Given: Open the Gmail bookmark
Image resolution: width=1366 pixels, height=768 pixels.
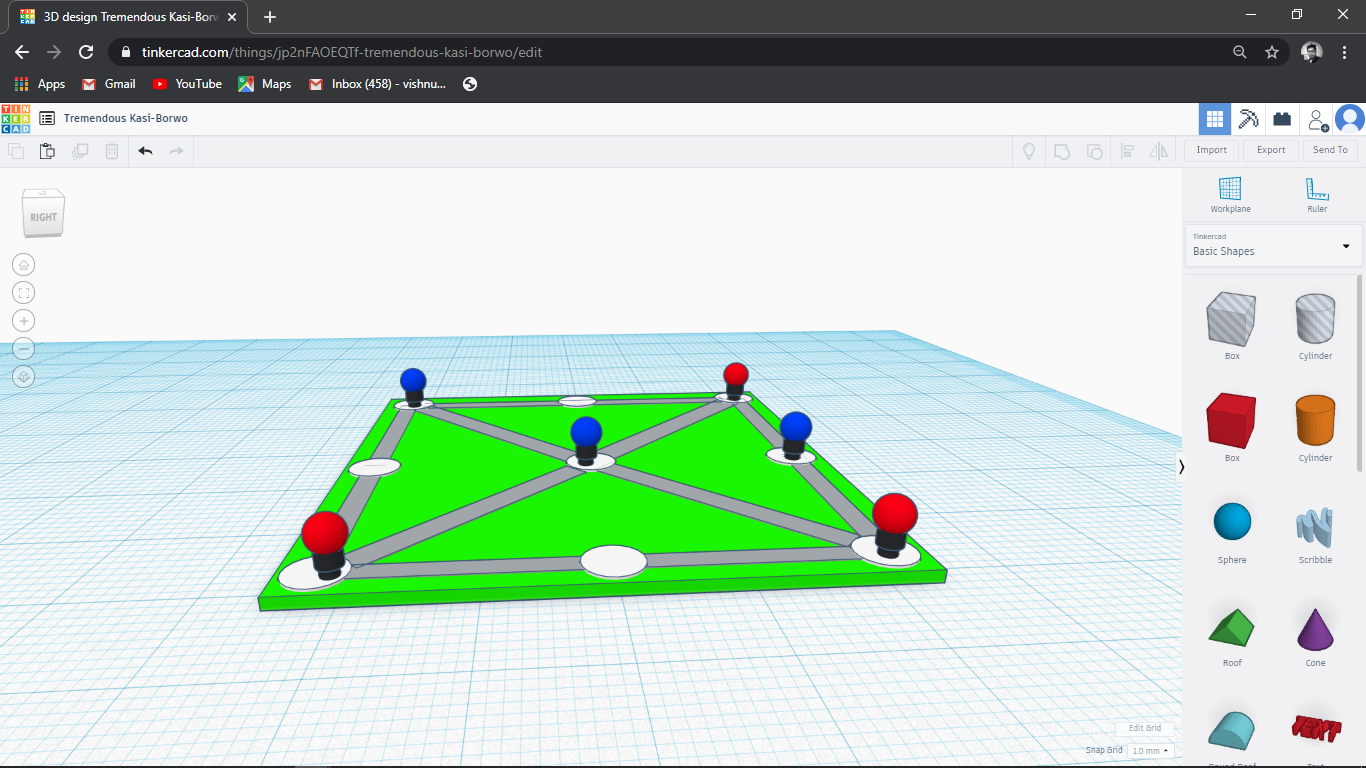Looking at the screenshot, I should pos(109,84).
